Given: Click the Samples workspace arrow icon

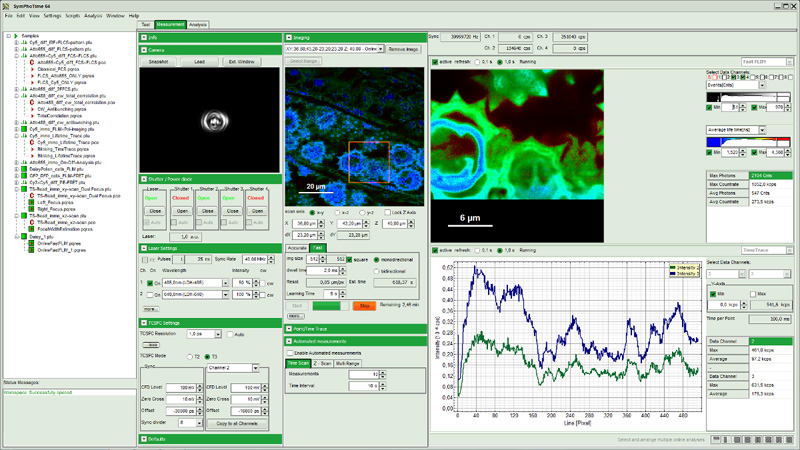Looking at the screenshot, I should (16, 36).
